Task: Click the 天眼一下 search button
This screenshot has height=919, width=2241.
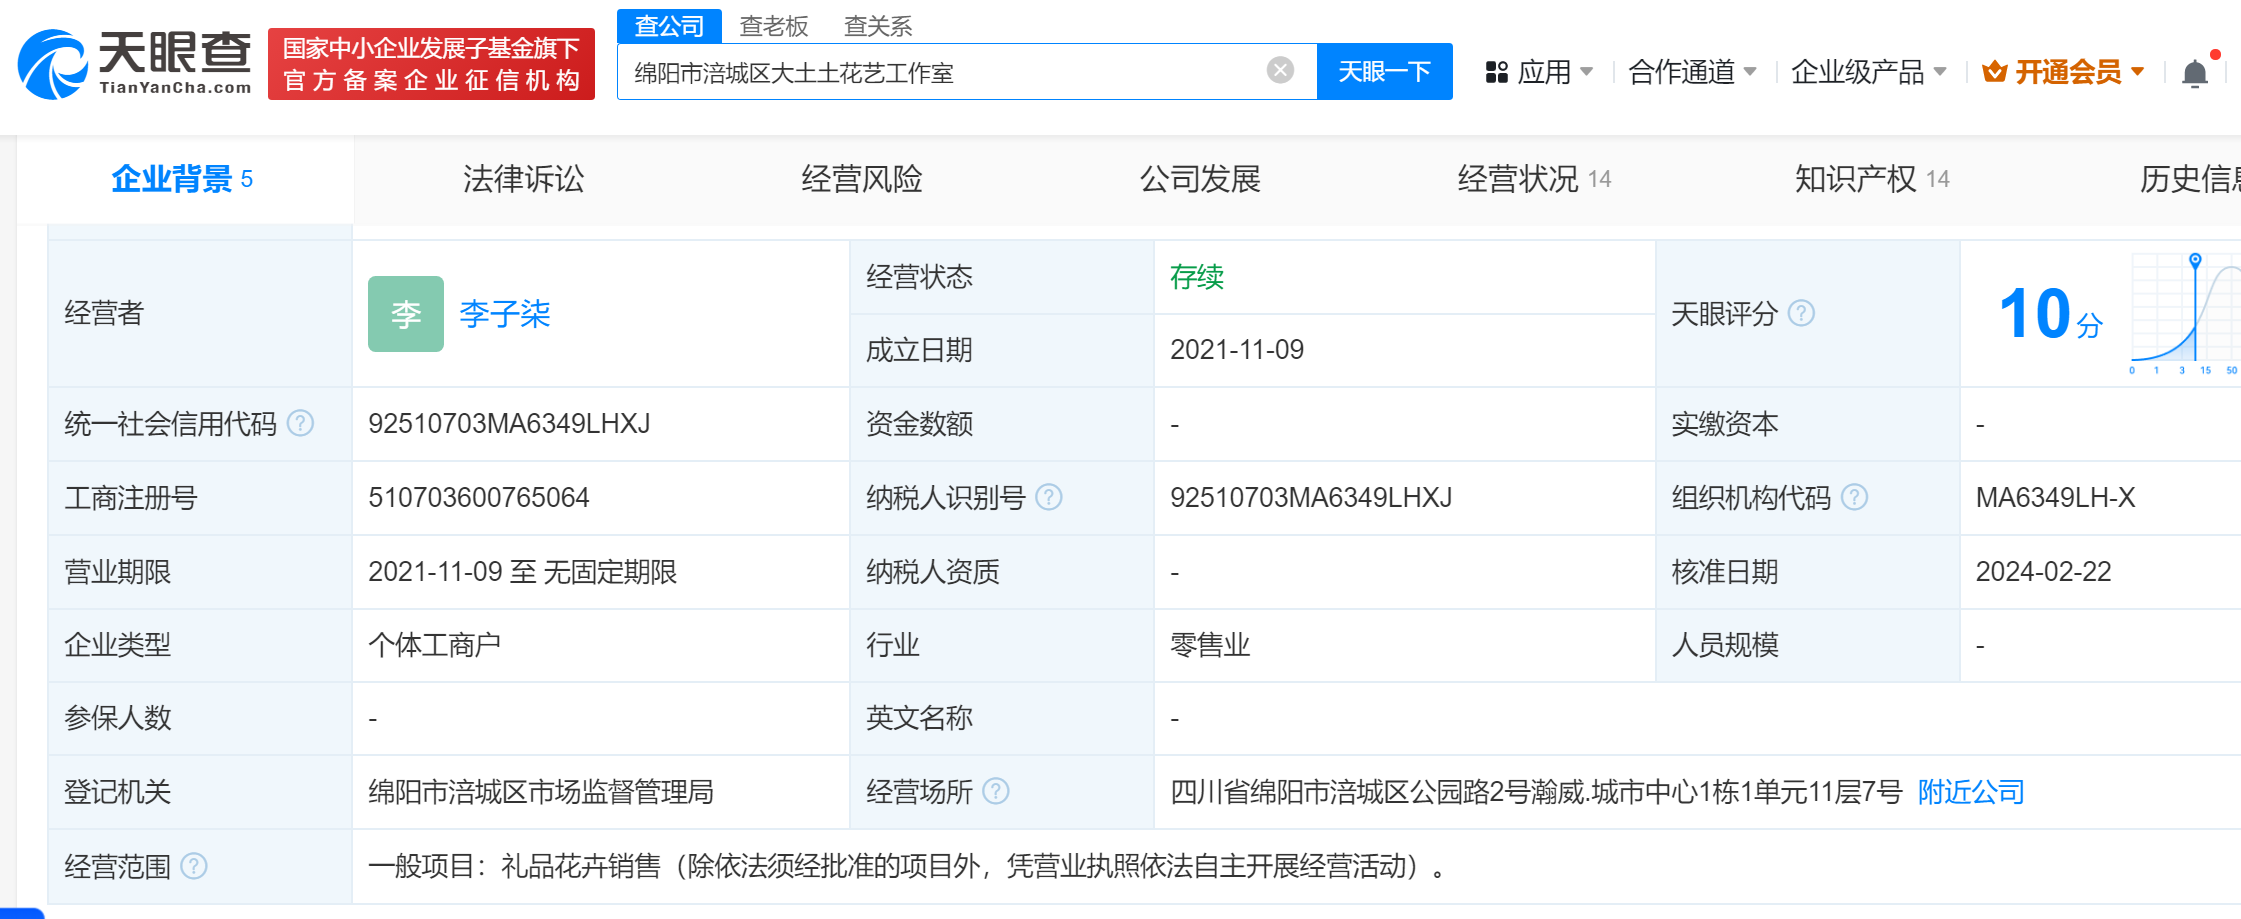Action: (1384, 71)
